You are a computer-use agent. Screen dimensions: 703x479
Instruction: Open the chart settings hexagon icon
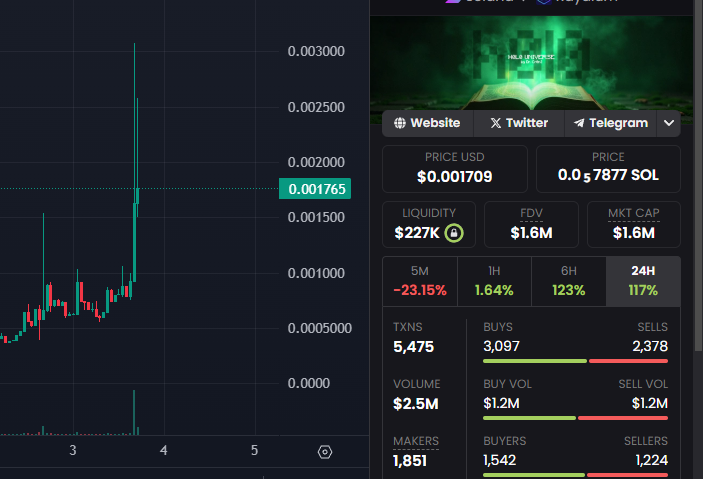tap(325, 452)
